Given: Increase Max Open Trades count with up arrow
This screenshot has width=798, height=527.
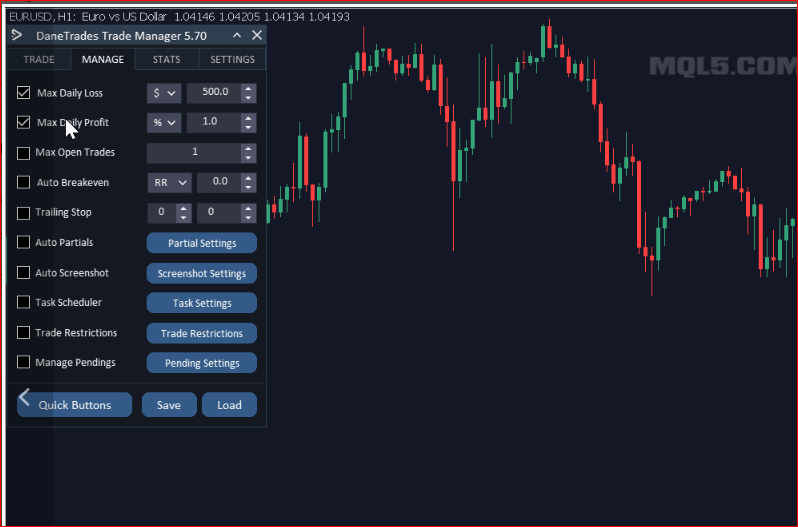Looking at the screenshot, I should (248, 148).
